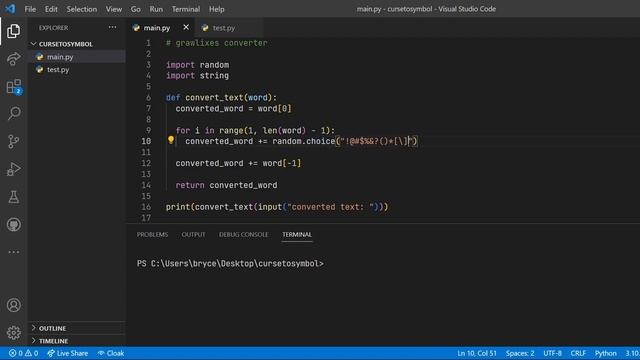Open the Explorer view in activity bar
This screenshot has width=640, height=360.
[x=13, y=31]
